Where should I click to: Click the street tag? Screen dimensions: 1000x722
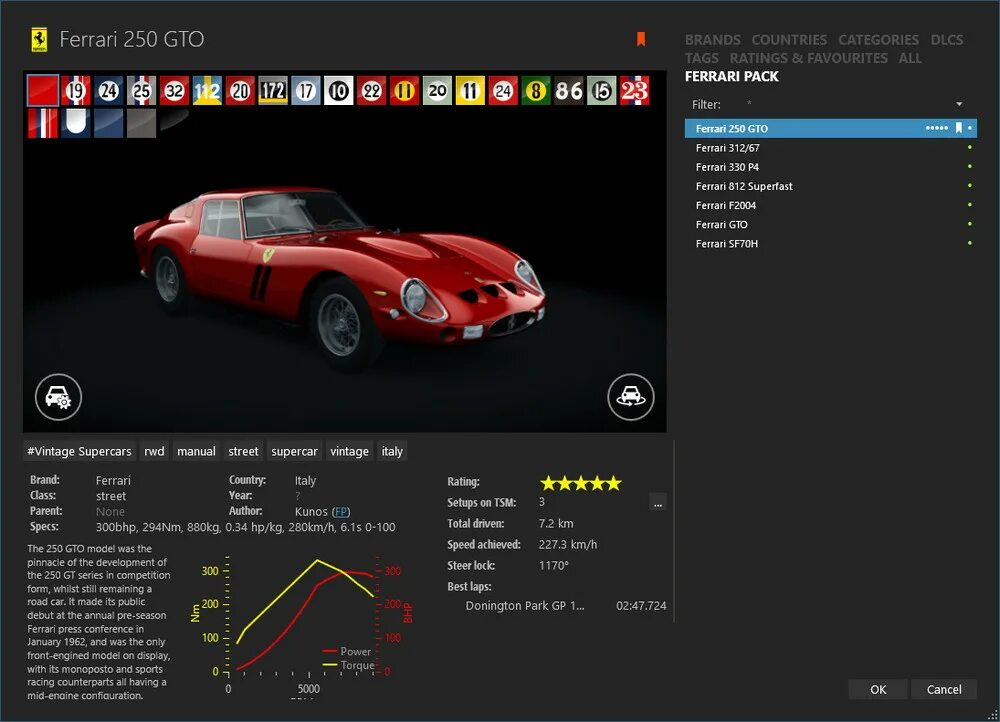(x=244, y=451)
